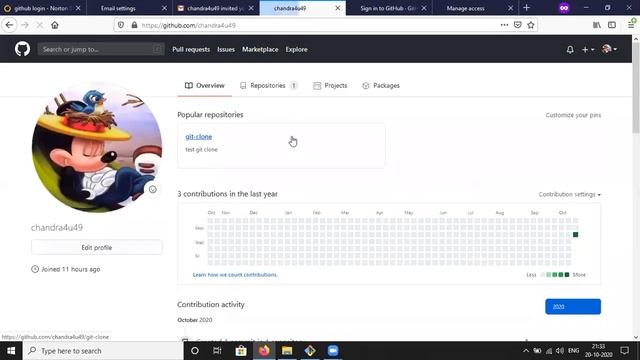Open the git-clone repository link
The width and height of the screenshot is (640, 360).
[199, 137]
